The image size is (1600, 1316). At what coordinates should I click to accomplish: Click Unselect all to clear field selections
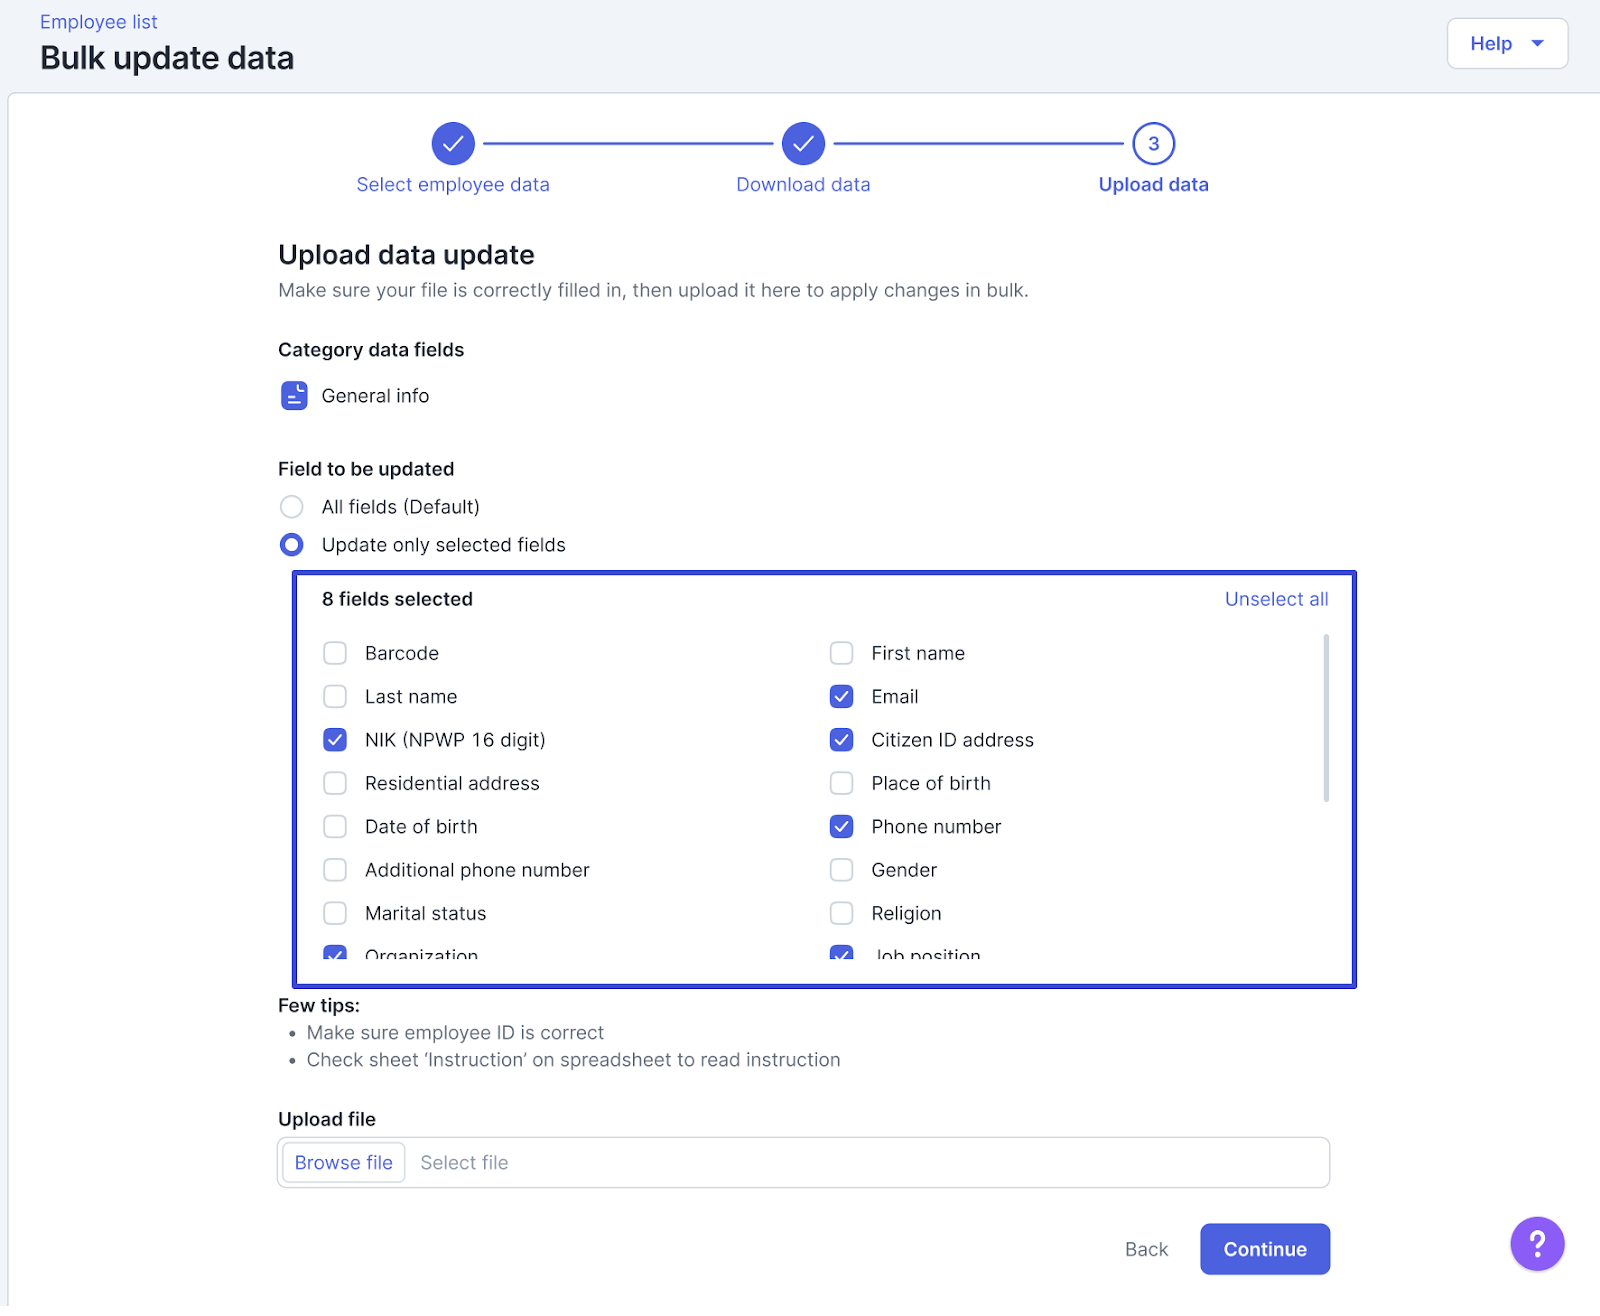[x=1276, y=598]
